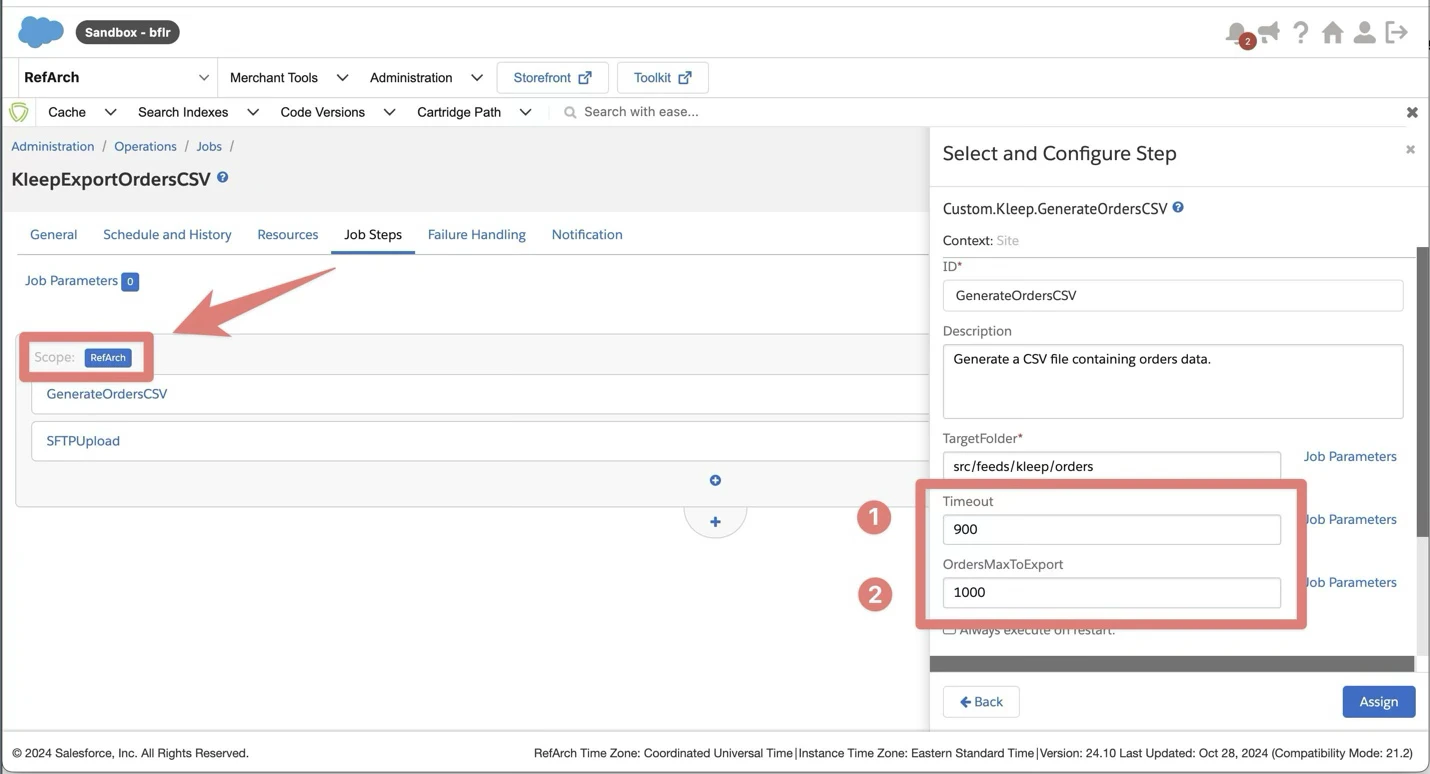
Task: Open the GenerateOrdersCSV job step
Action: pyautogui.click(x=107, y=394)
